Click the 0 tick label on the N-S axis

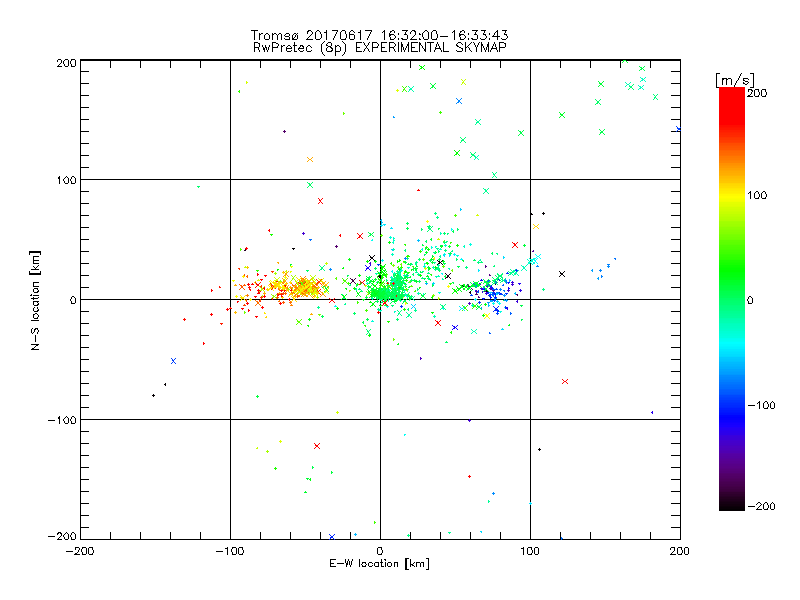(x=73, y=300)
